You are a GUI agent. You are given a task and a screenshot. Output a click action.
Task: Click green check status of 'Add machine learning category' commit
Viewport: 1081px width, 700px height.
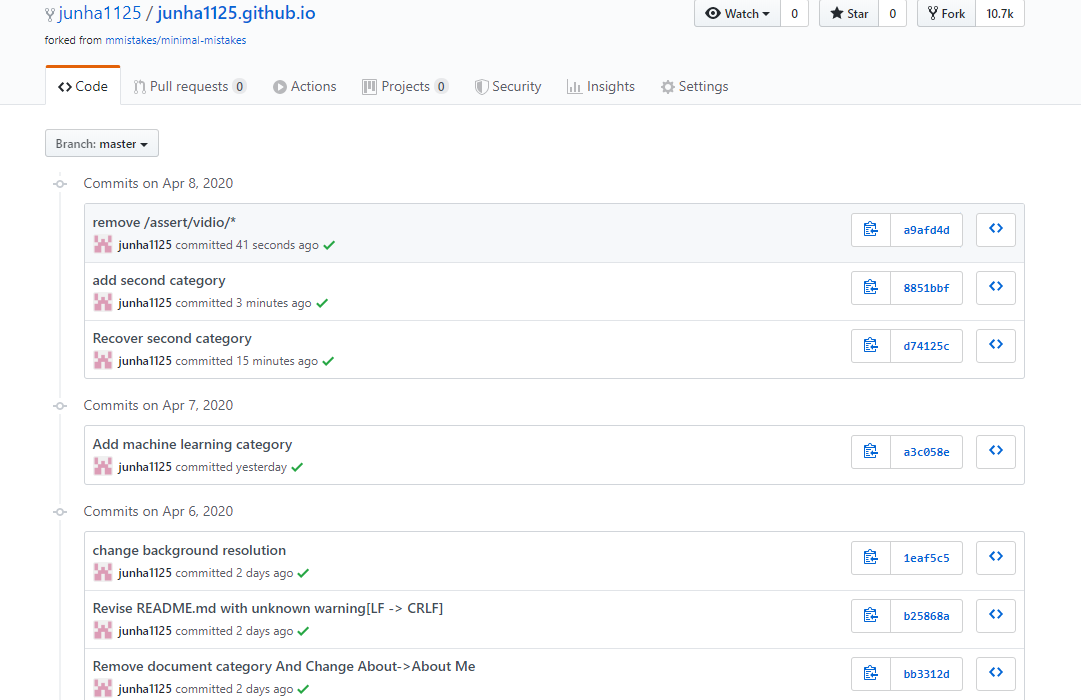[x=297, y=467]
